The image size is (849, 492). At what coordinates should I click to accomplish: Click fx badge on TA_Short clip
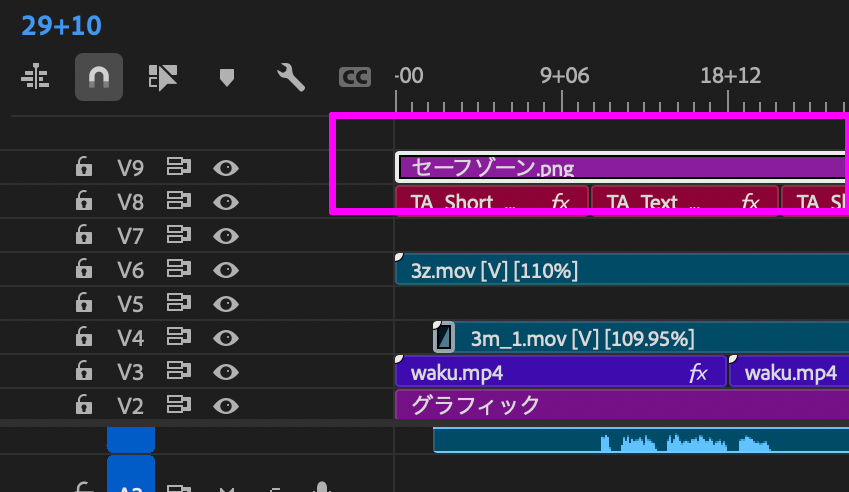click(561, 202)
